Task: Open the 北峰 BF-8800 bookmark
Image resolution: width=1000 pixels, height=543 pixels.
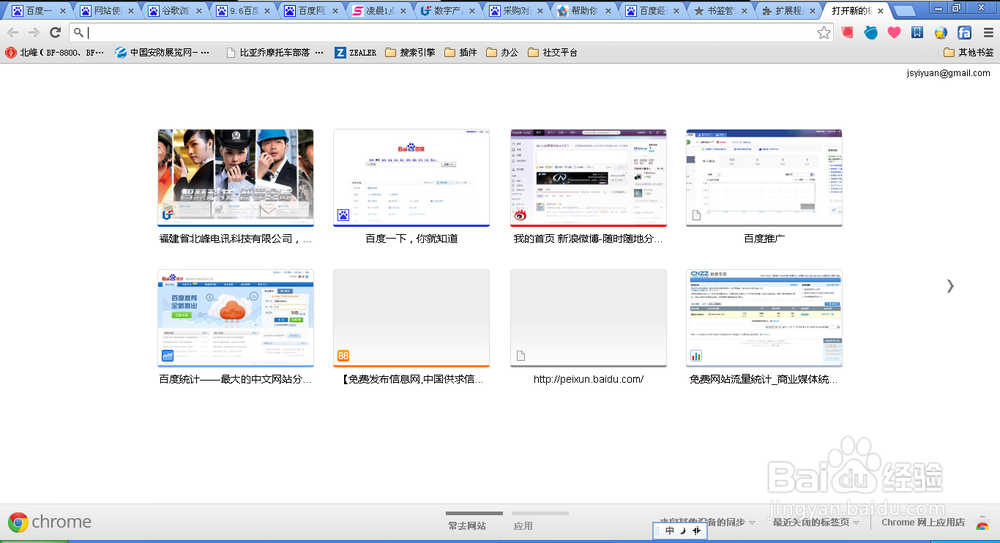Action: 54,52
